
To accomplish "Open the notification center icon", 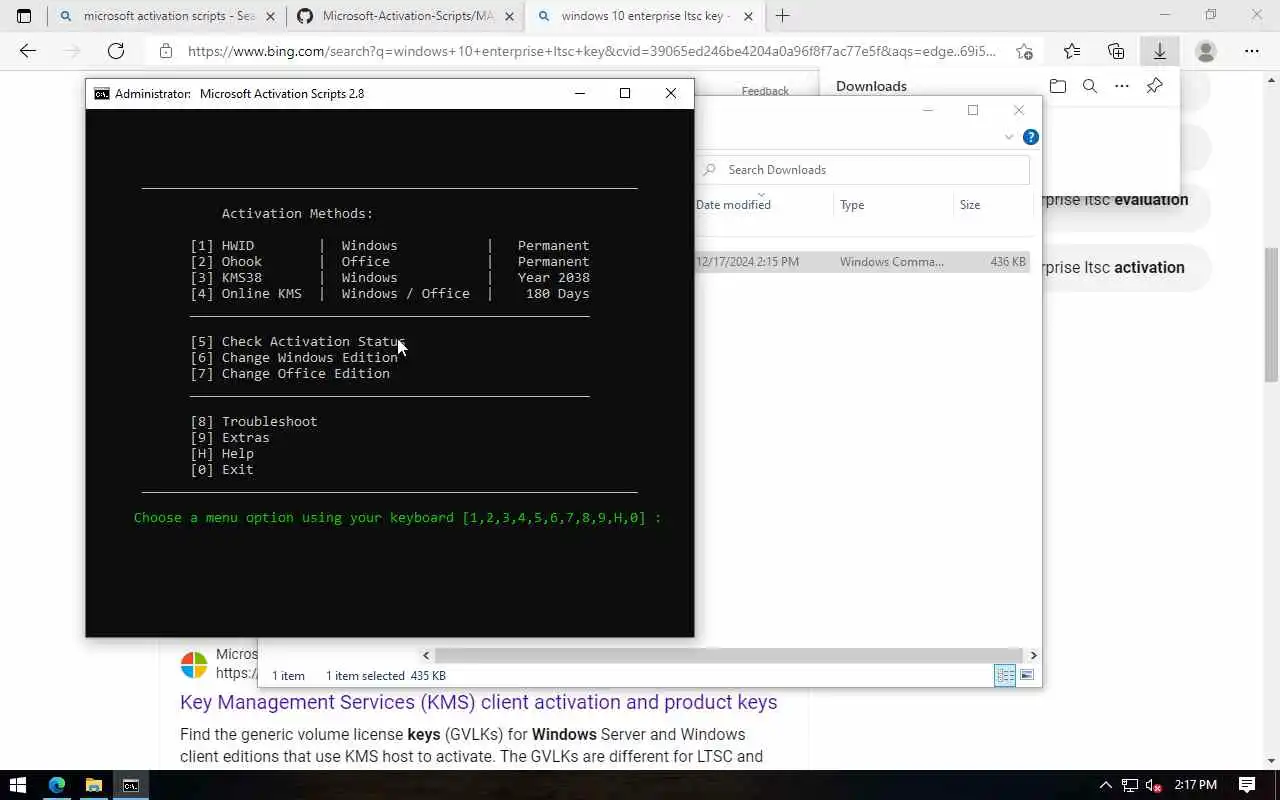I will click(x=1247, y=785).
